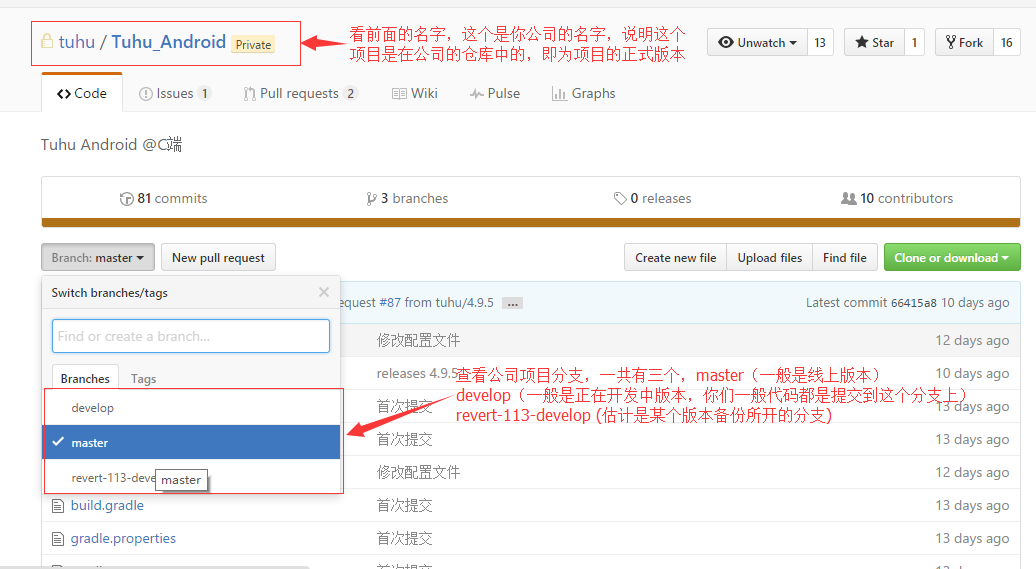1036x569 pixels.
Task: Click the Private label badge
Action: (x=253, y=44)
